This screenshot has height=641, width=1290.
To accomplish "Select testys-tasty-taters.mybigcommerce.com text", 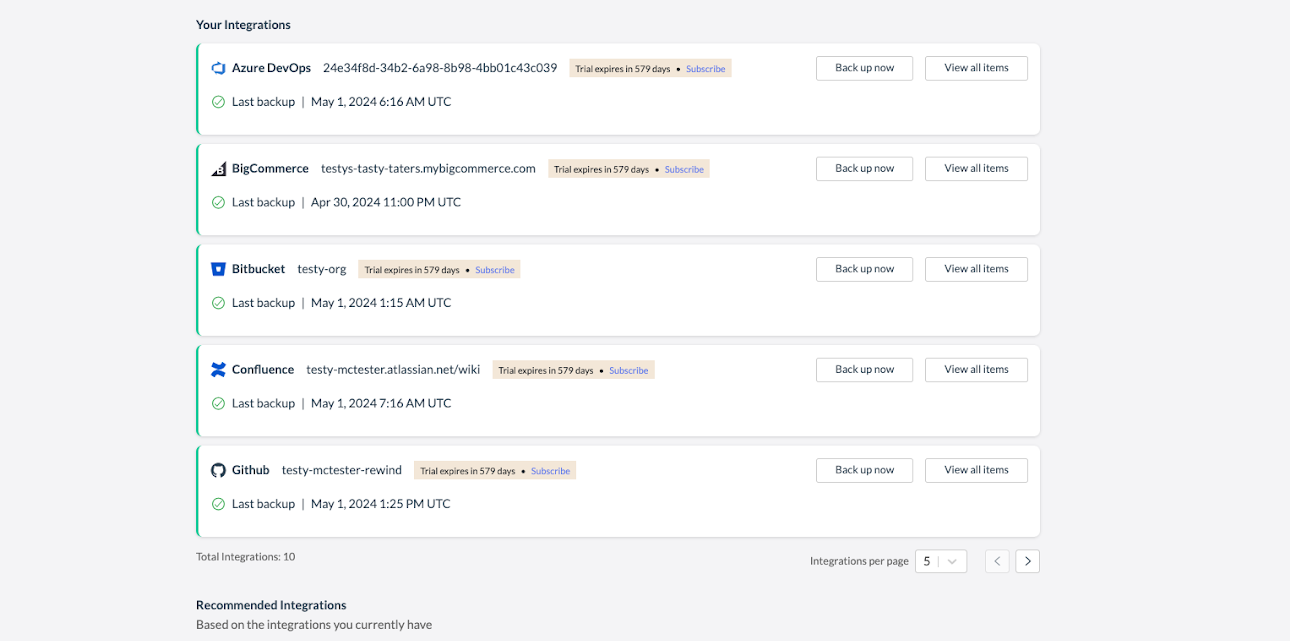I will point(428,169).
